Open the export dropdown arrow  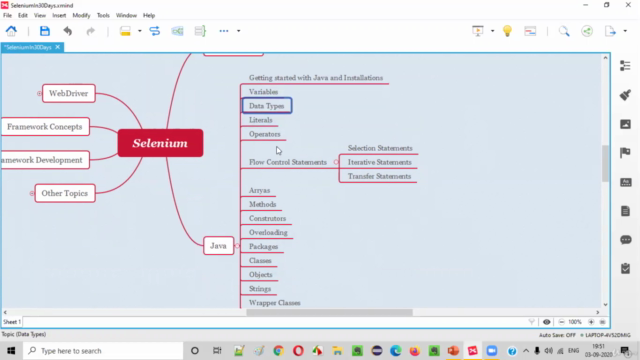625,31
